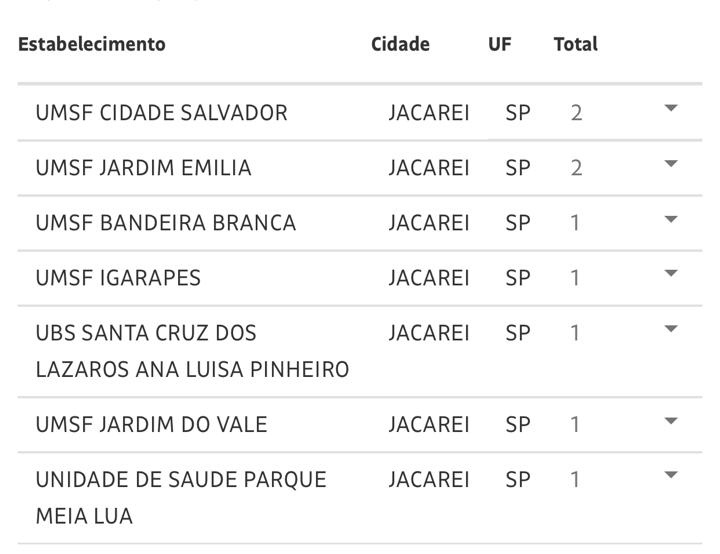
Task: Click JACAREI city cell in IGARAPES row
Action: point(429,278)
